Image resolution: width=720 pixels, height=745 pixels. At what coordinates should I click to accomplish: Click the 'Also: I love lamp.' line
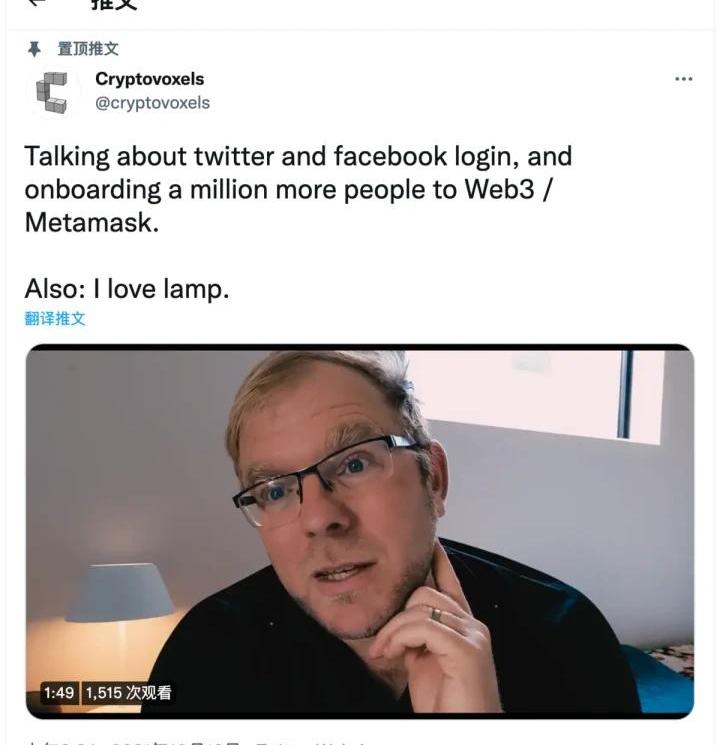(127, 289)
